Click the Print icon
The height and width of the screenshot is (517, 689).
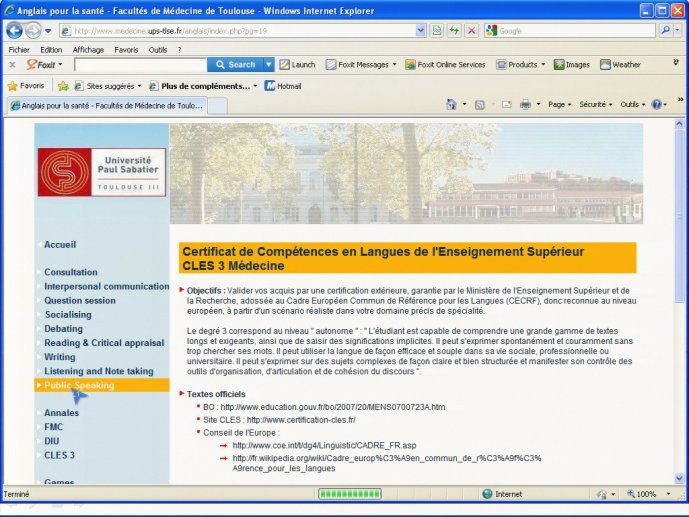[525, 105]
